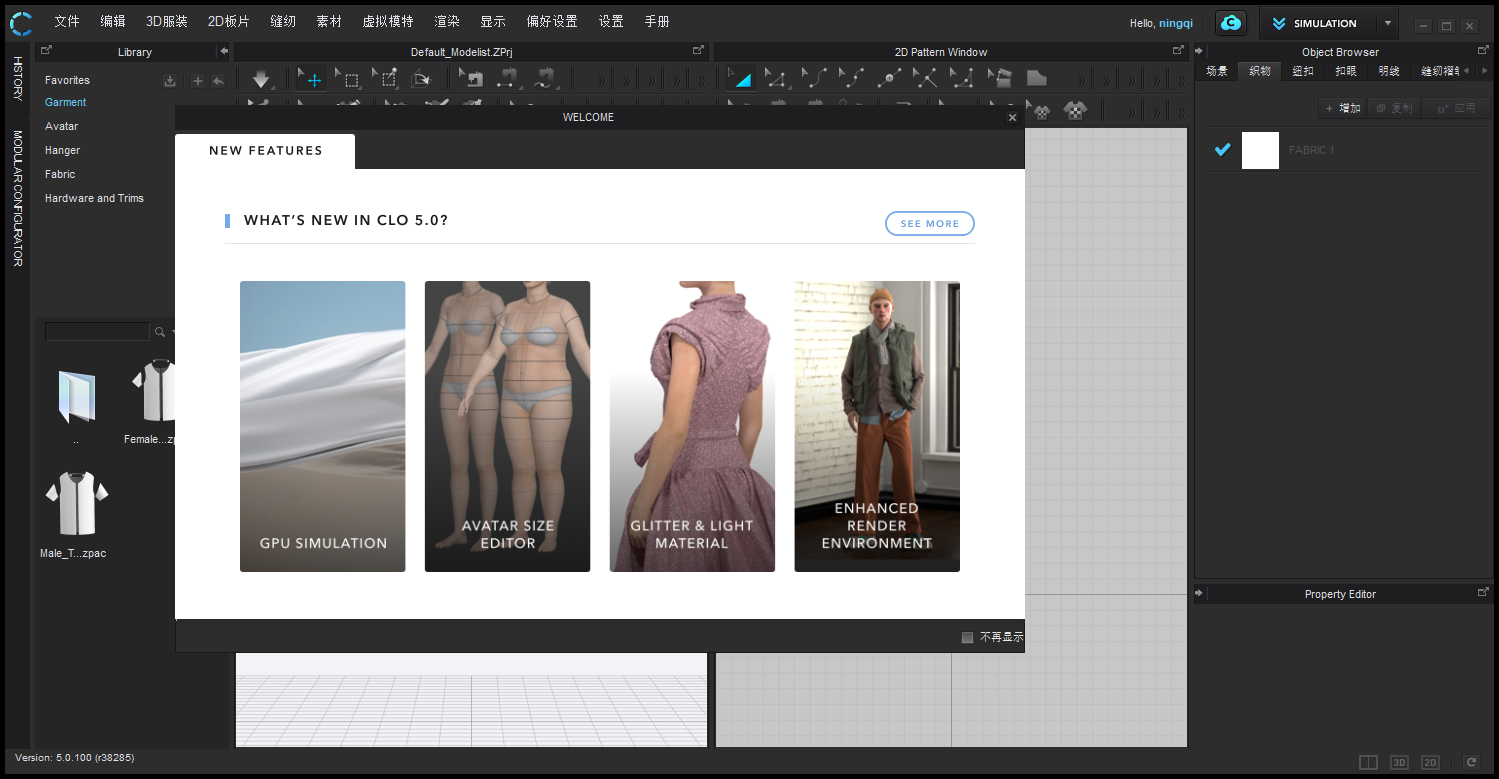
Task: Click the library search input field
Action: pos(97,332)
